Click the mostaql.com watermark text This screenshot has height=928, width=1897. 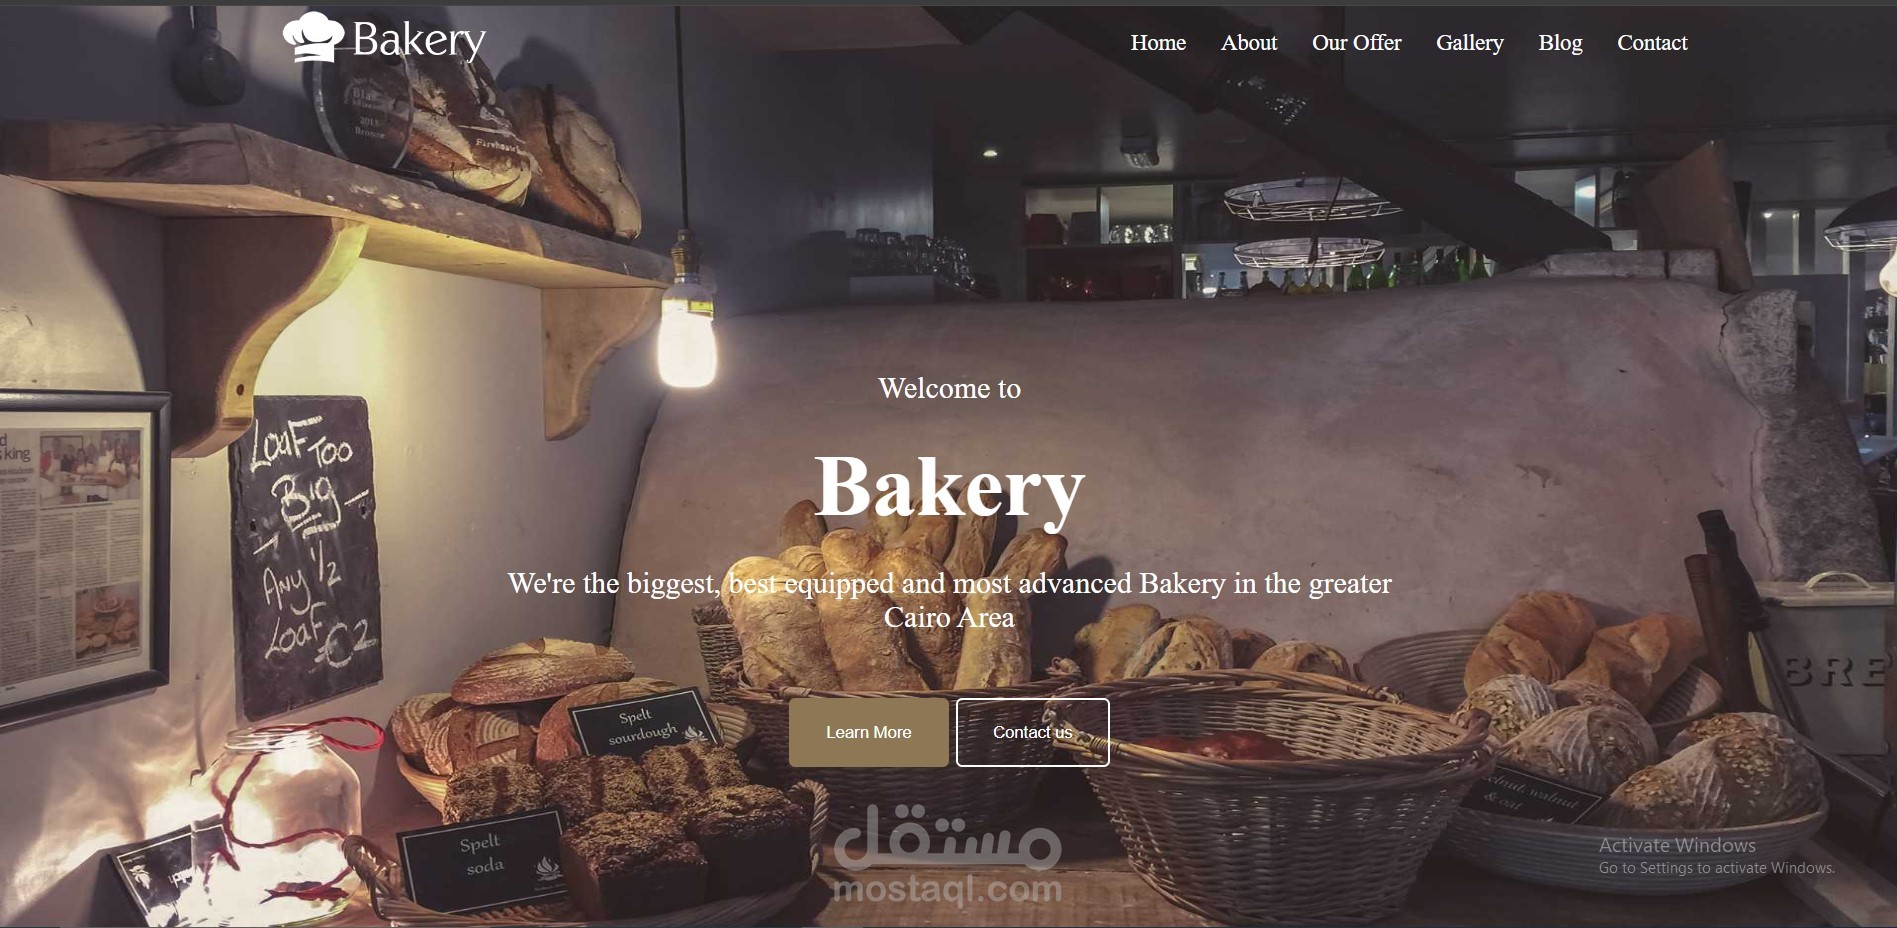947,889
